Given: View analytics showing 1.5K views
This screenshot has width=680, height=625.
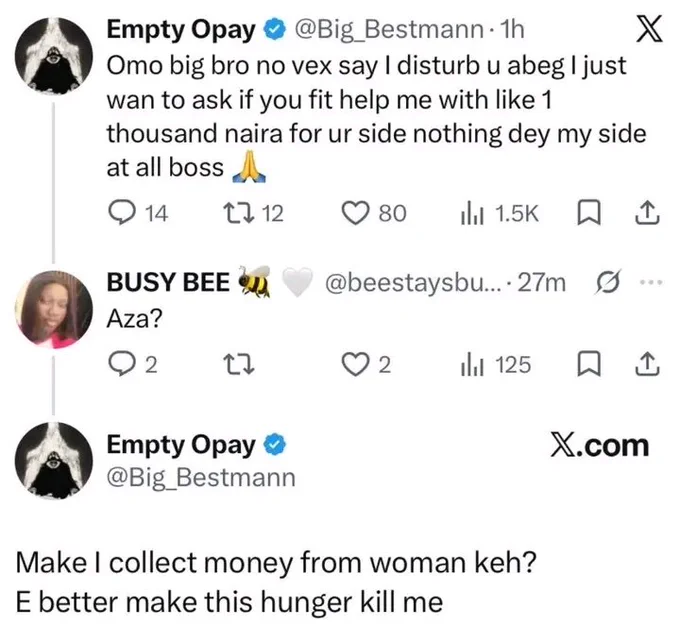Looking at the screenshot, I should 499,213.
